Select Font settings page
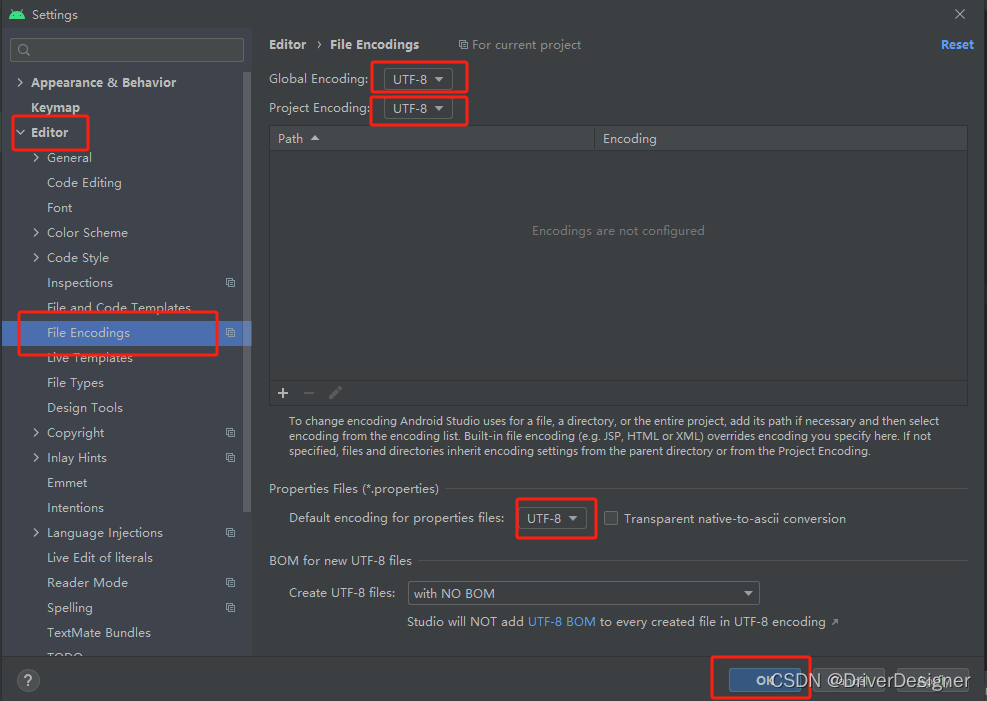987x701 pixels. (60, 208)
